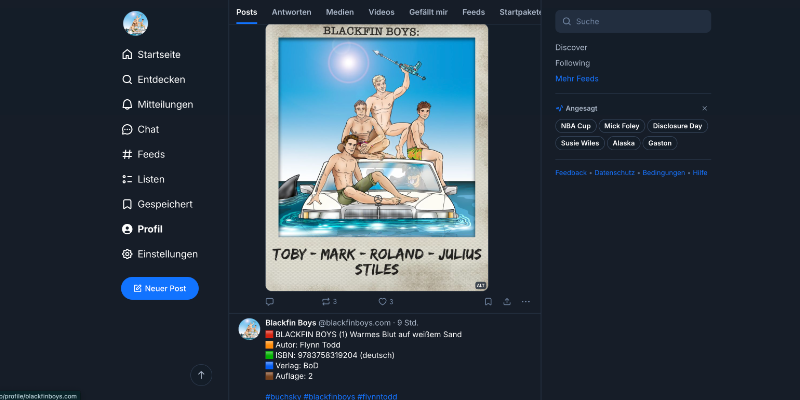Repost the Blackfin Boys image post
Screen dimensions: 800x400
[x=328, y=301]
